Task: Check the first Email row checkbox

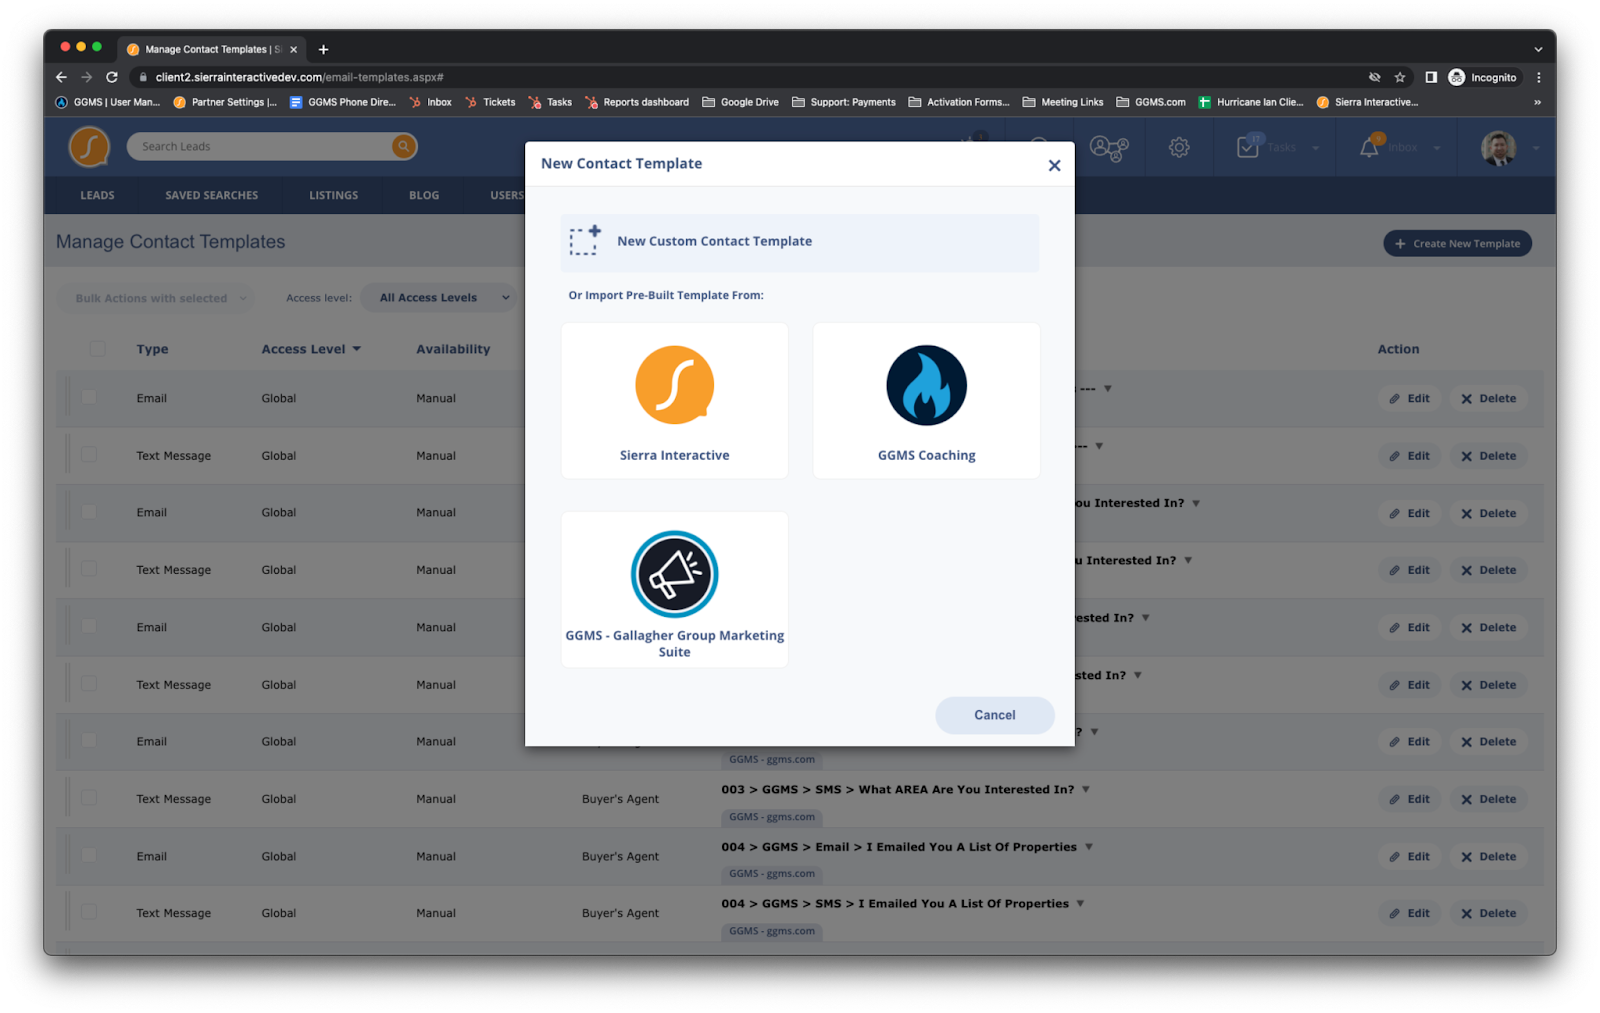Action: 89,397
